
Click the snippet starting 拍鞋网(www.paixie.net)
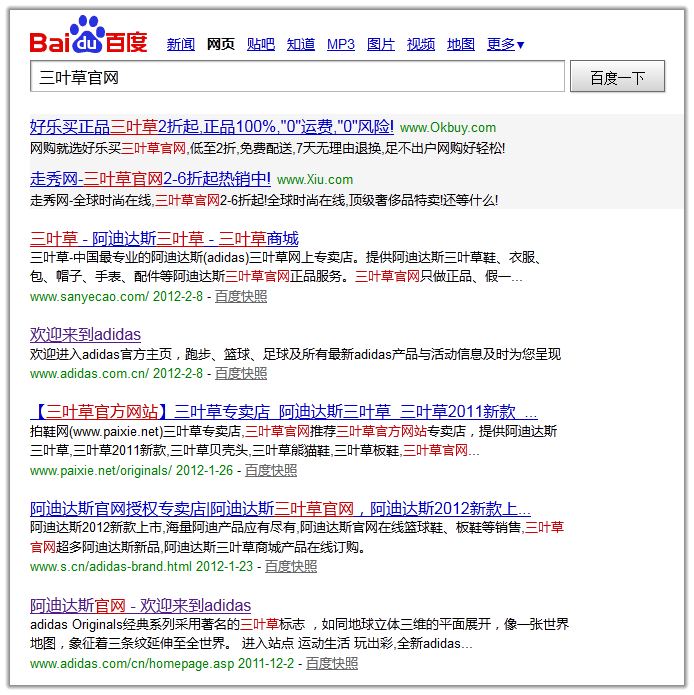[293, 441]
